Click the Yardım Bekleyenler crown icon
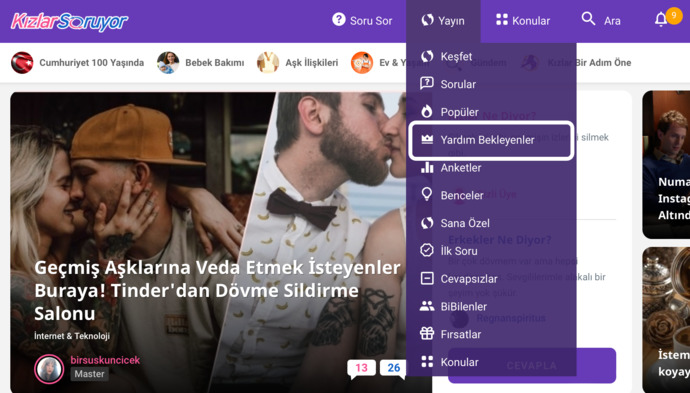 [427, 140]
